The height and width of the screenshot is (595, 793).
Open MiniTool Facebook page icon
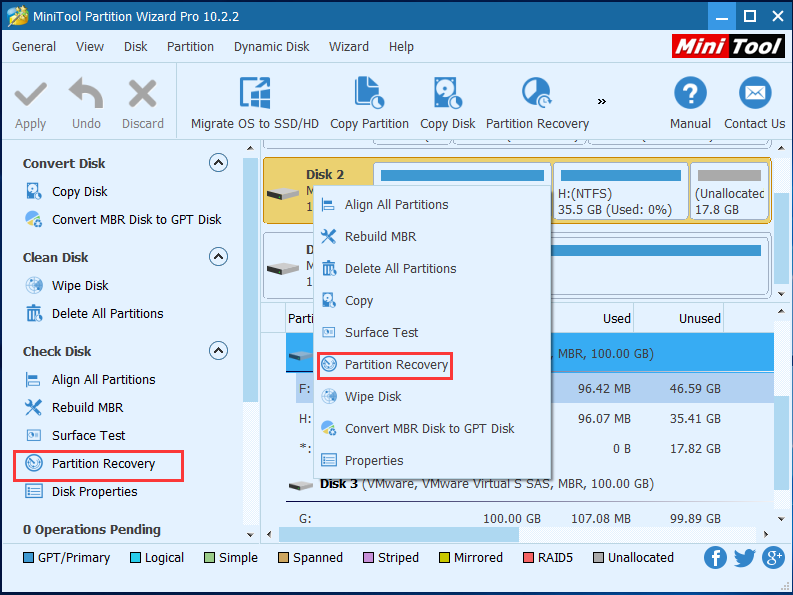tap(715, 558)
